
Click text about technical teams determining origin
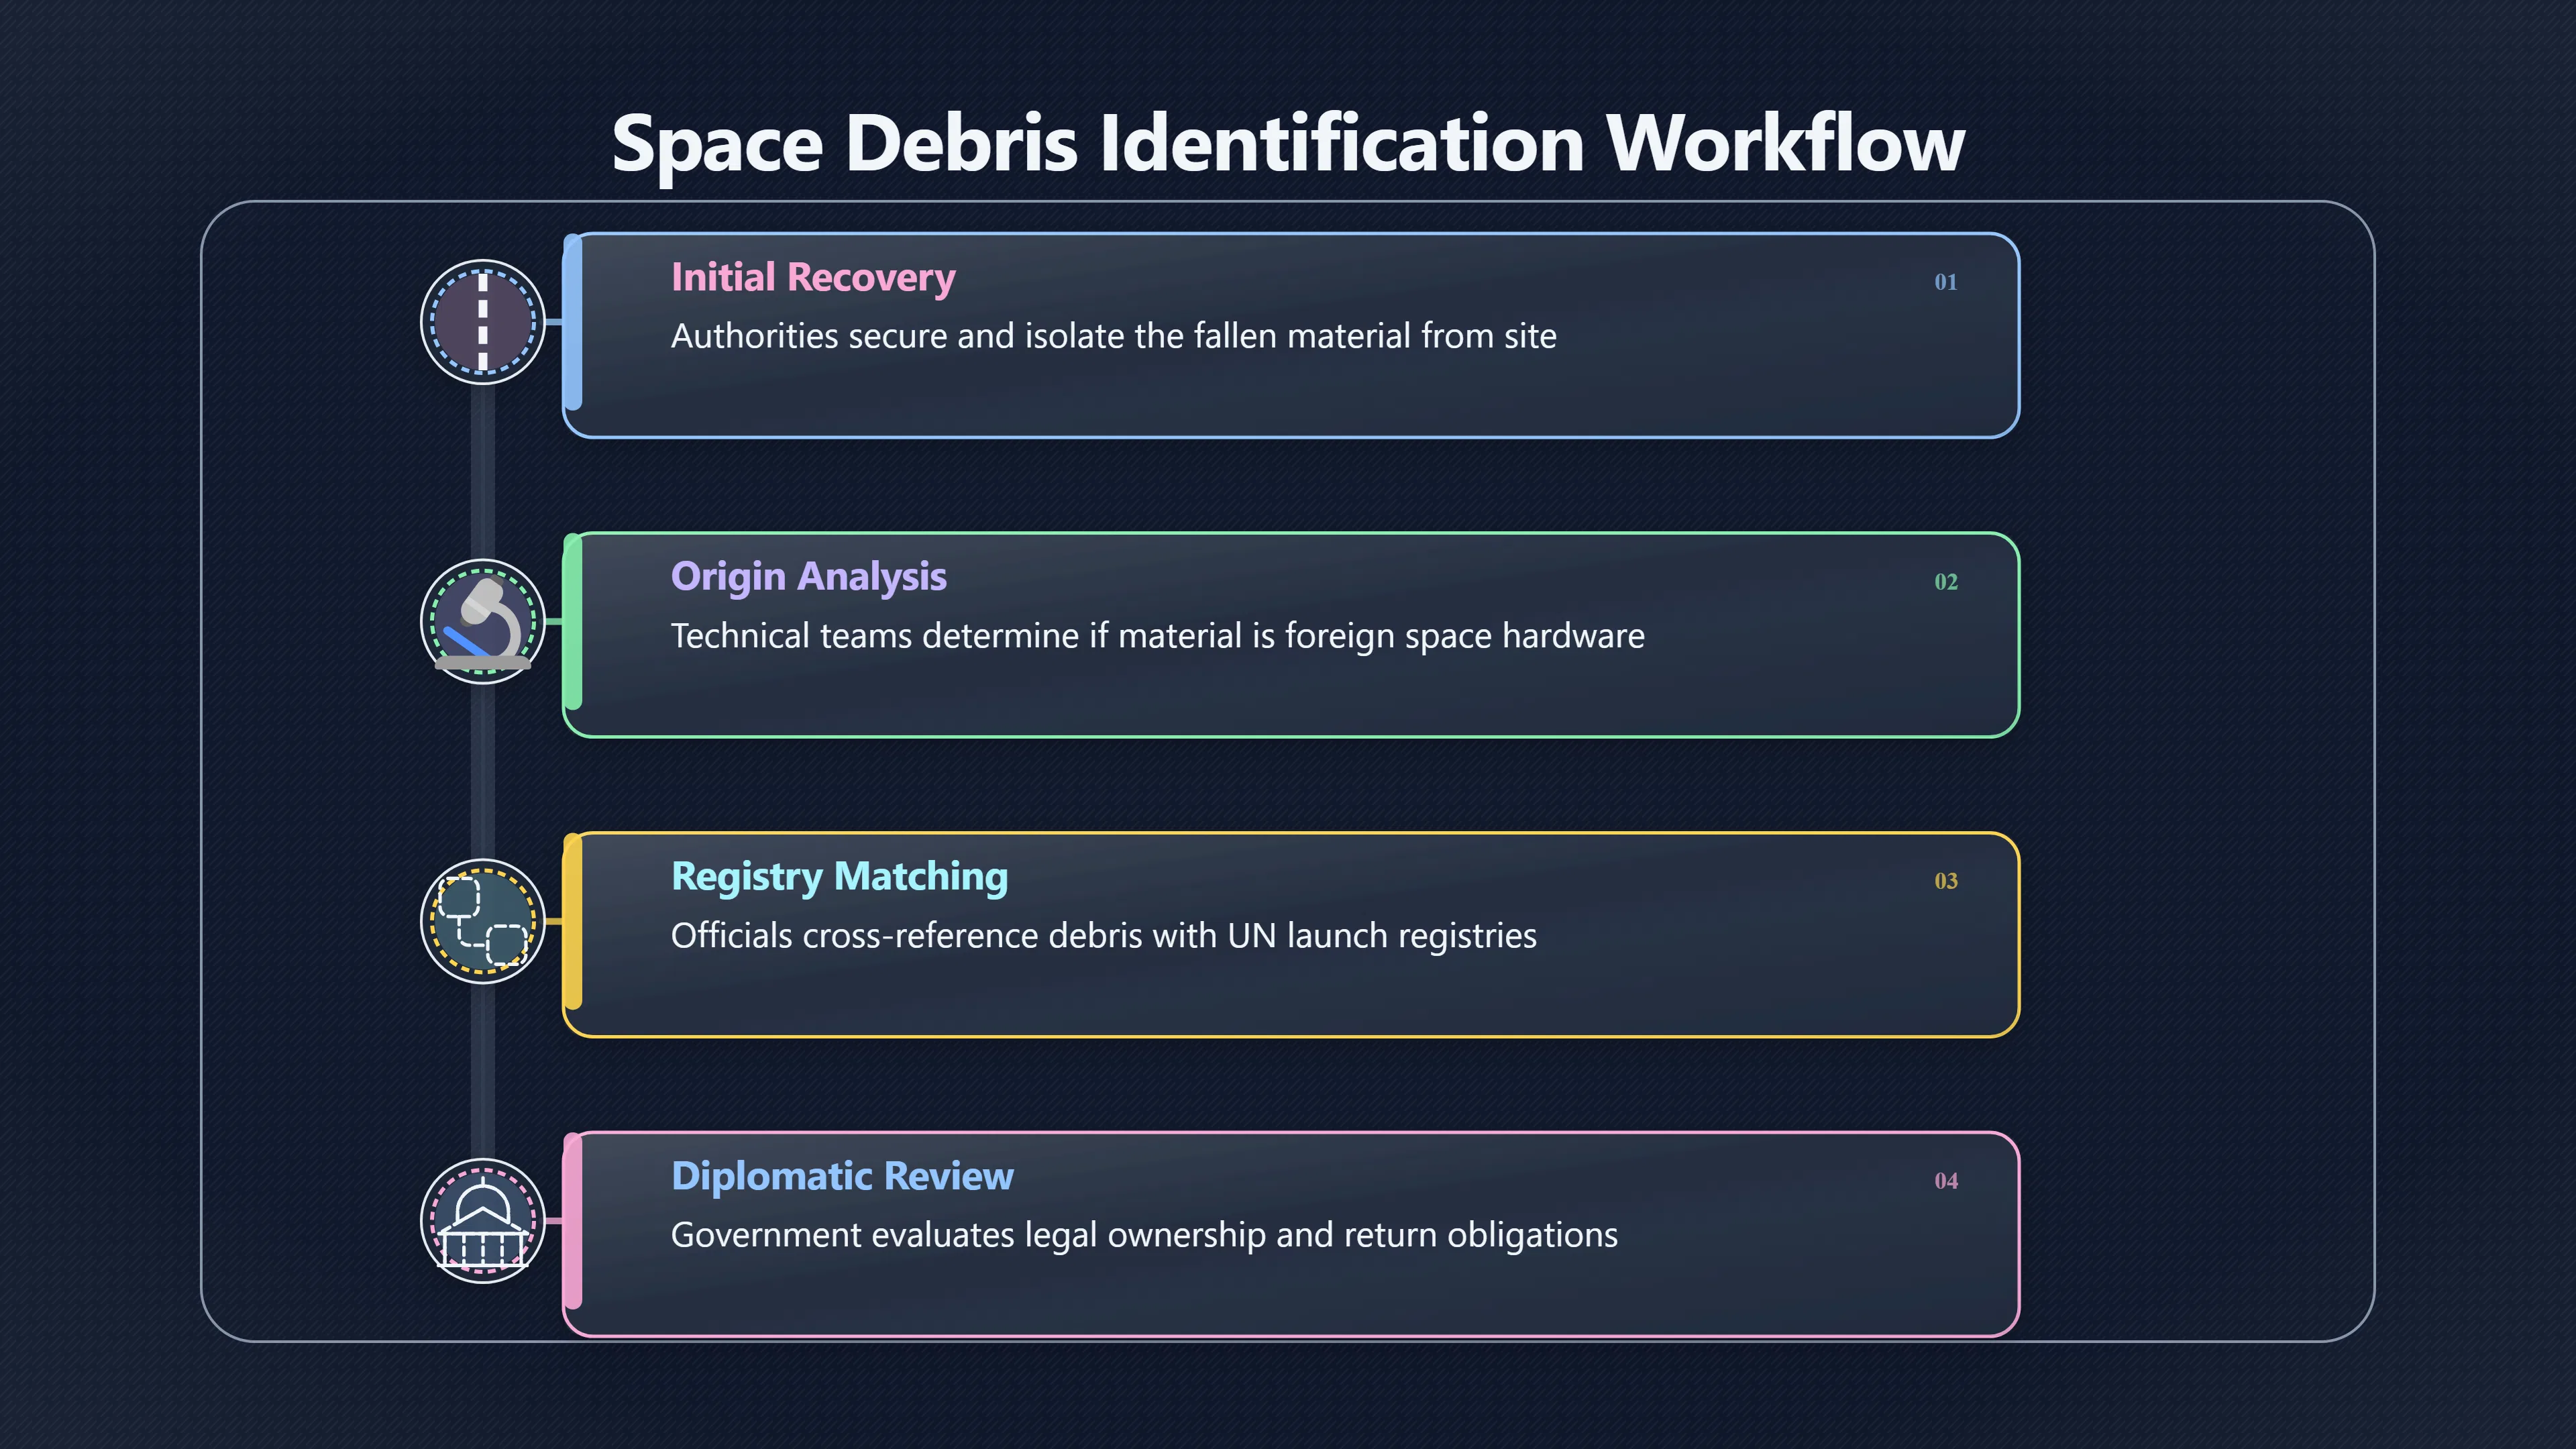(x=1157, y=636)
